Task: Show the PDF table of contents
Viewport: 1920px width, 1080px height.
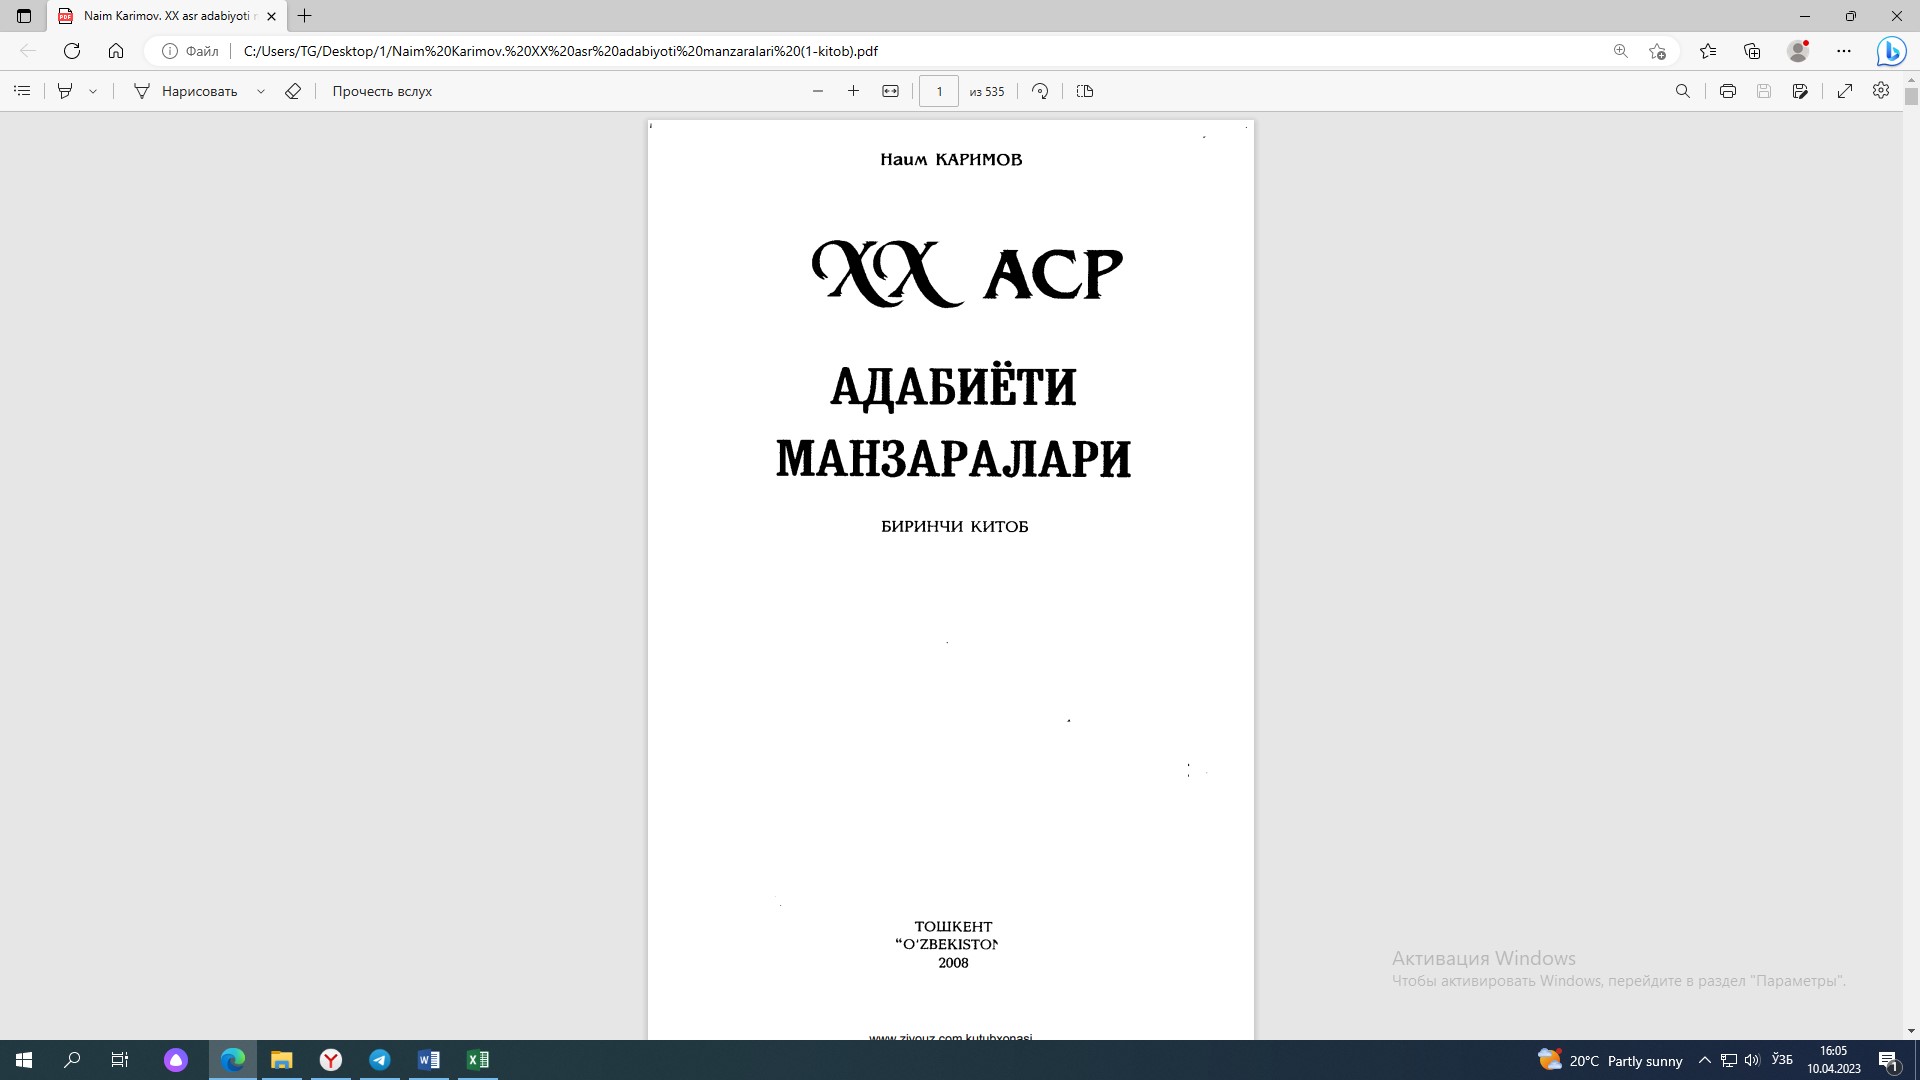Action: coord(22,91)
